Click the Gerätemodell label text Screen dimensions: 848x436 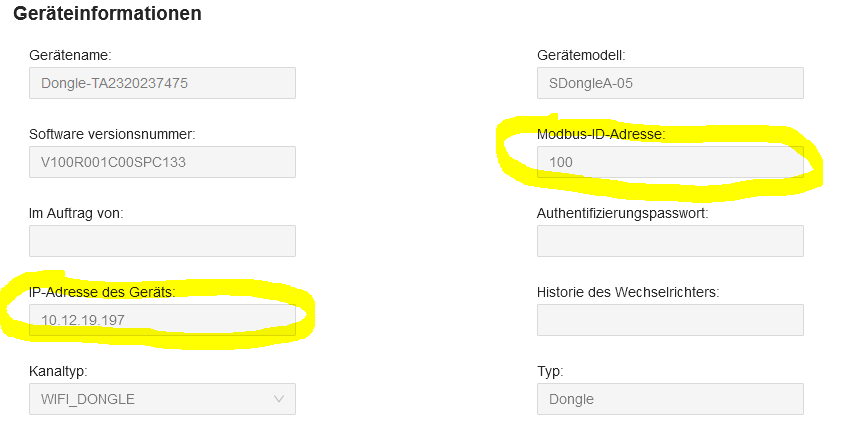[x=581, y=55]
